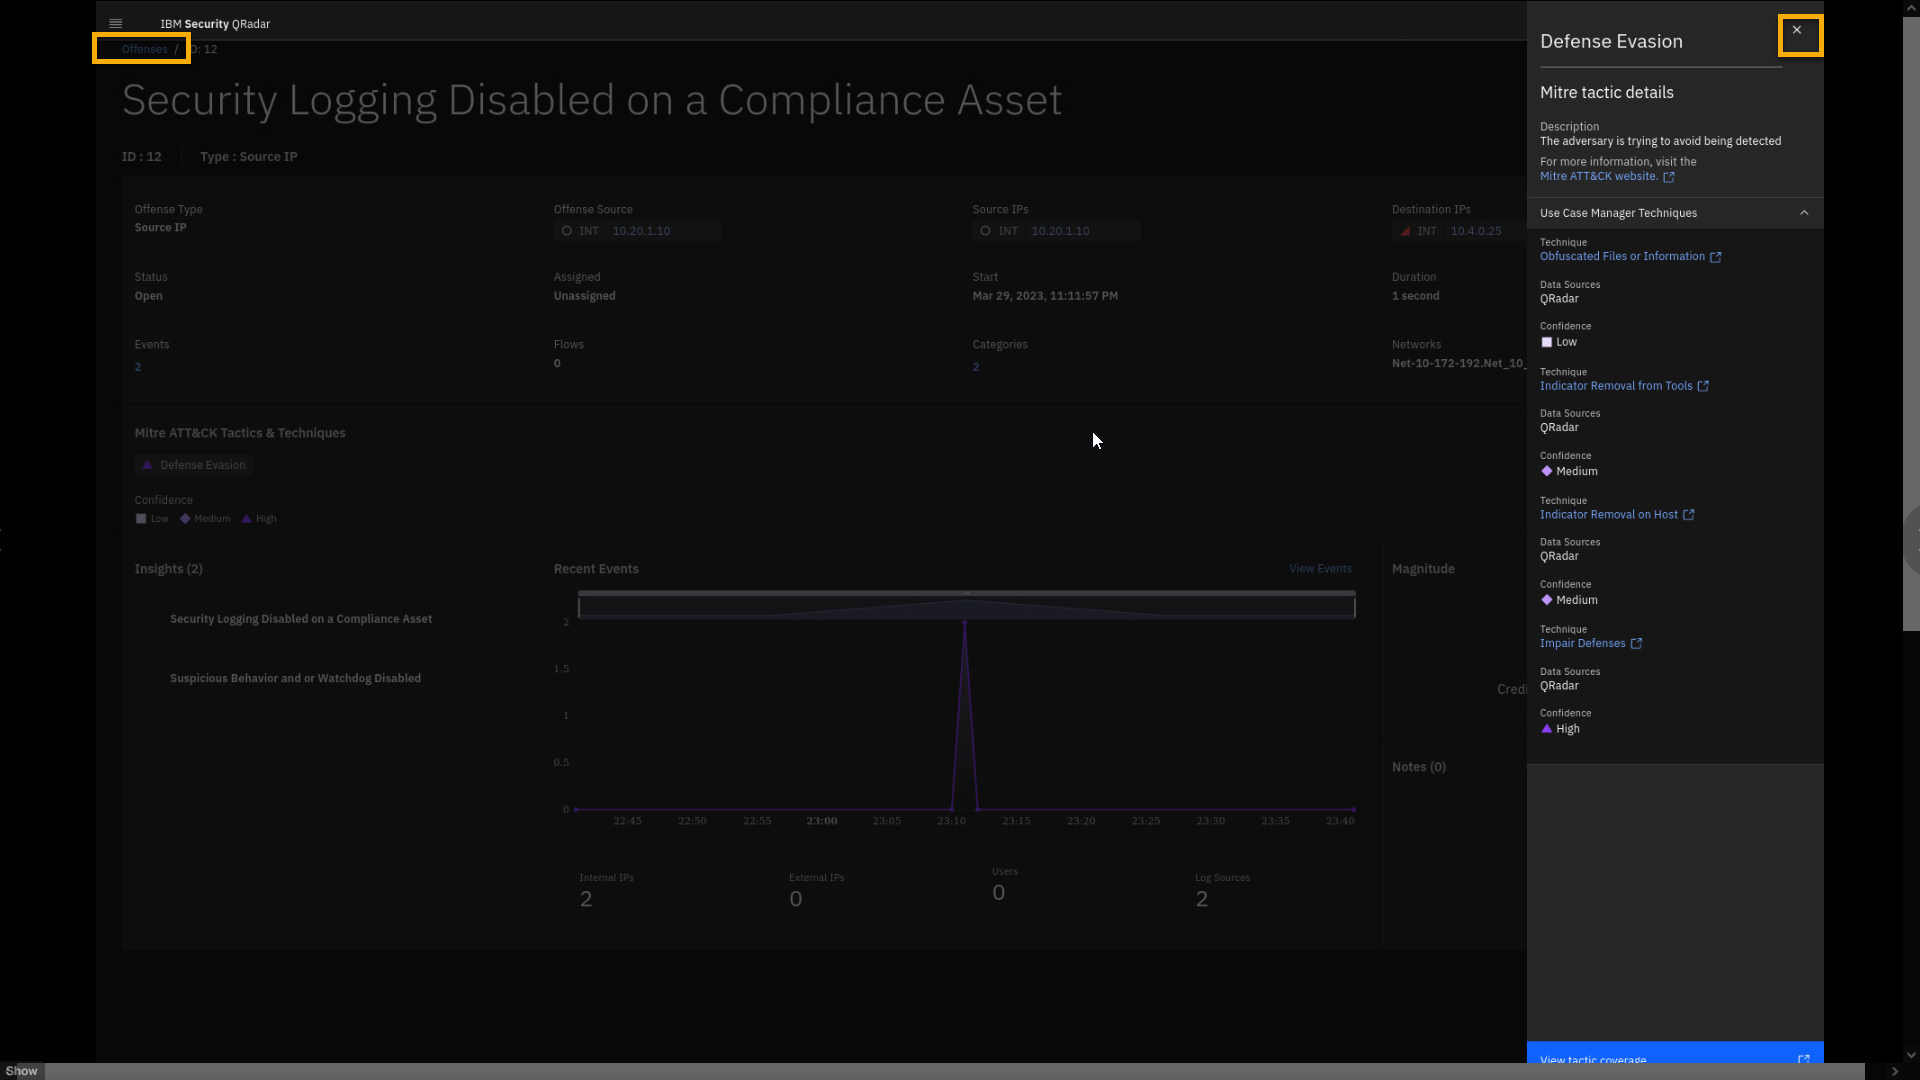Click Show button in bottom left corner
Image resolution: width=1920 pixels, height=1080 pixels.
[21, 1070]
